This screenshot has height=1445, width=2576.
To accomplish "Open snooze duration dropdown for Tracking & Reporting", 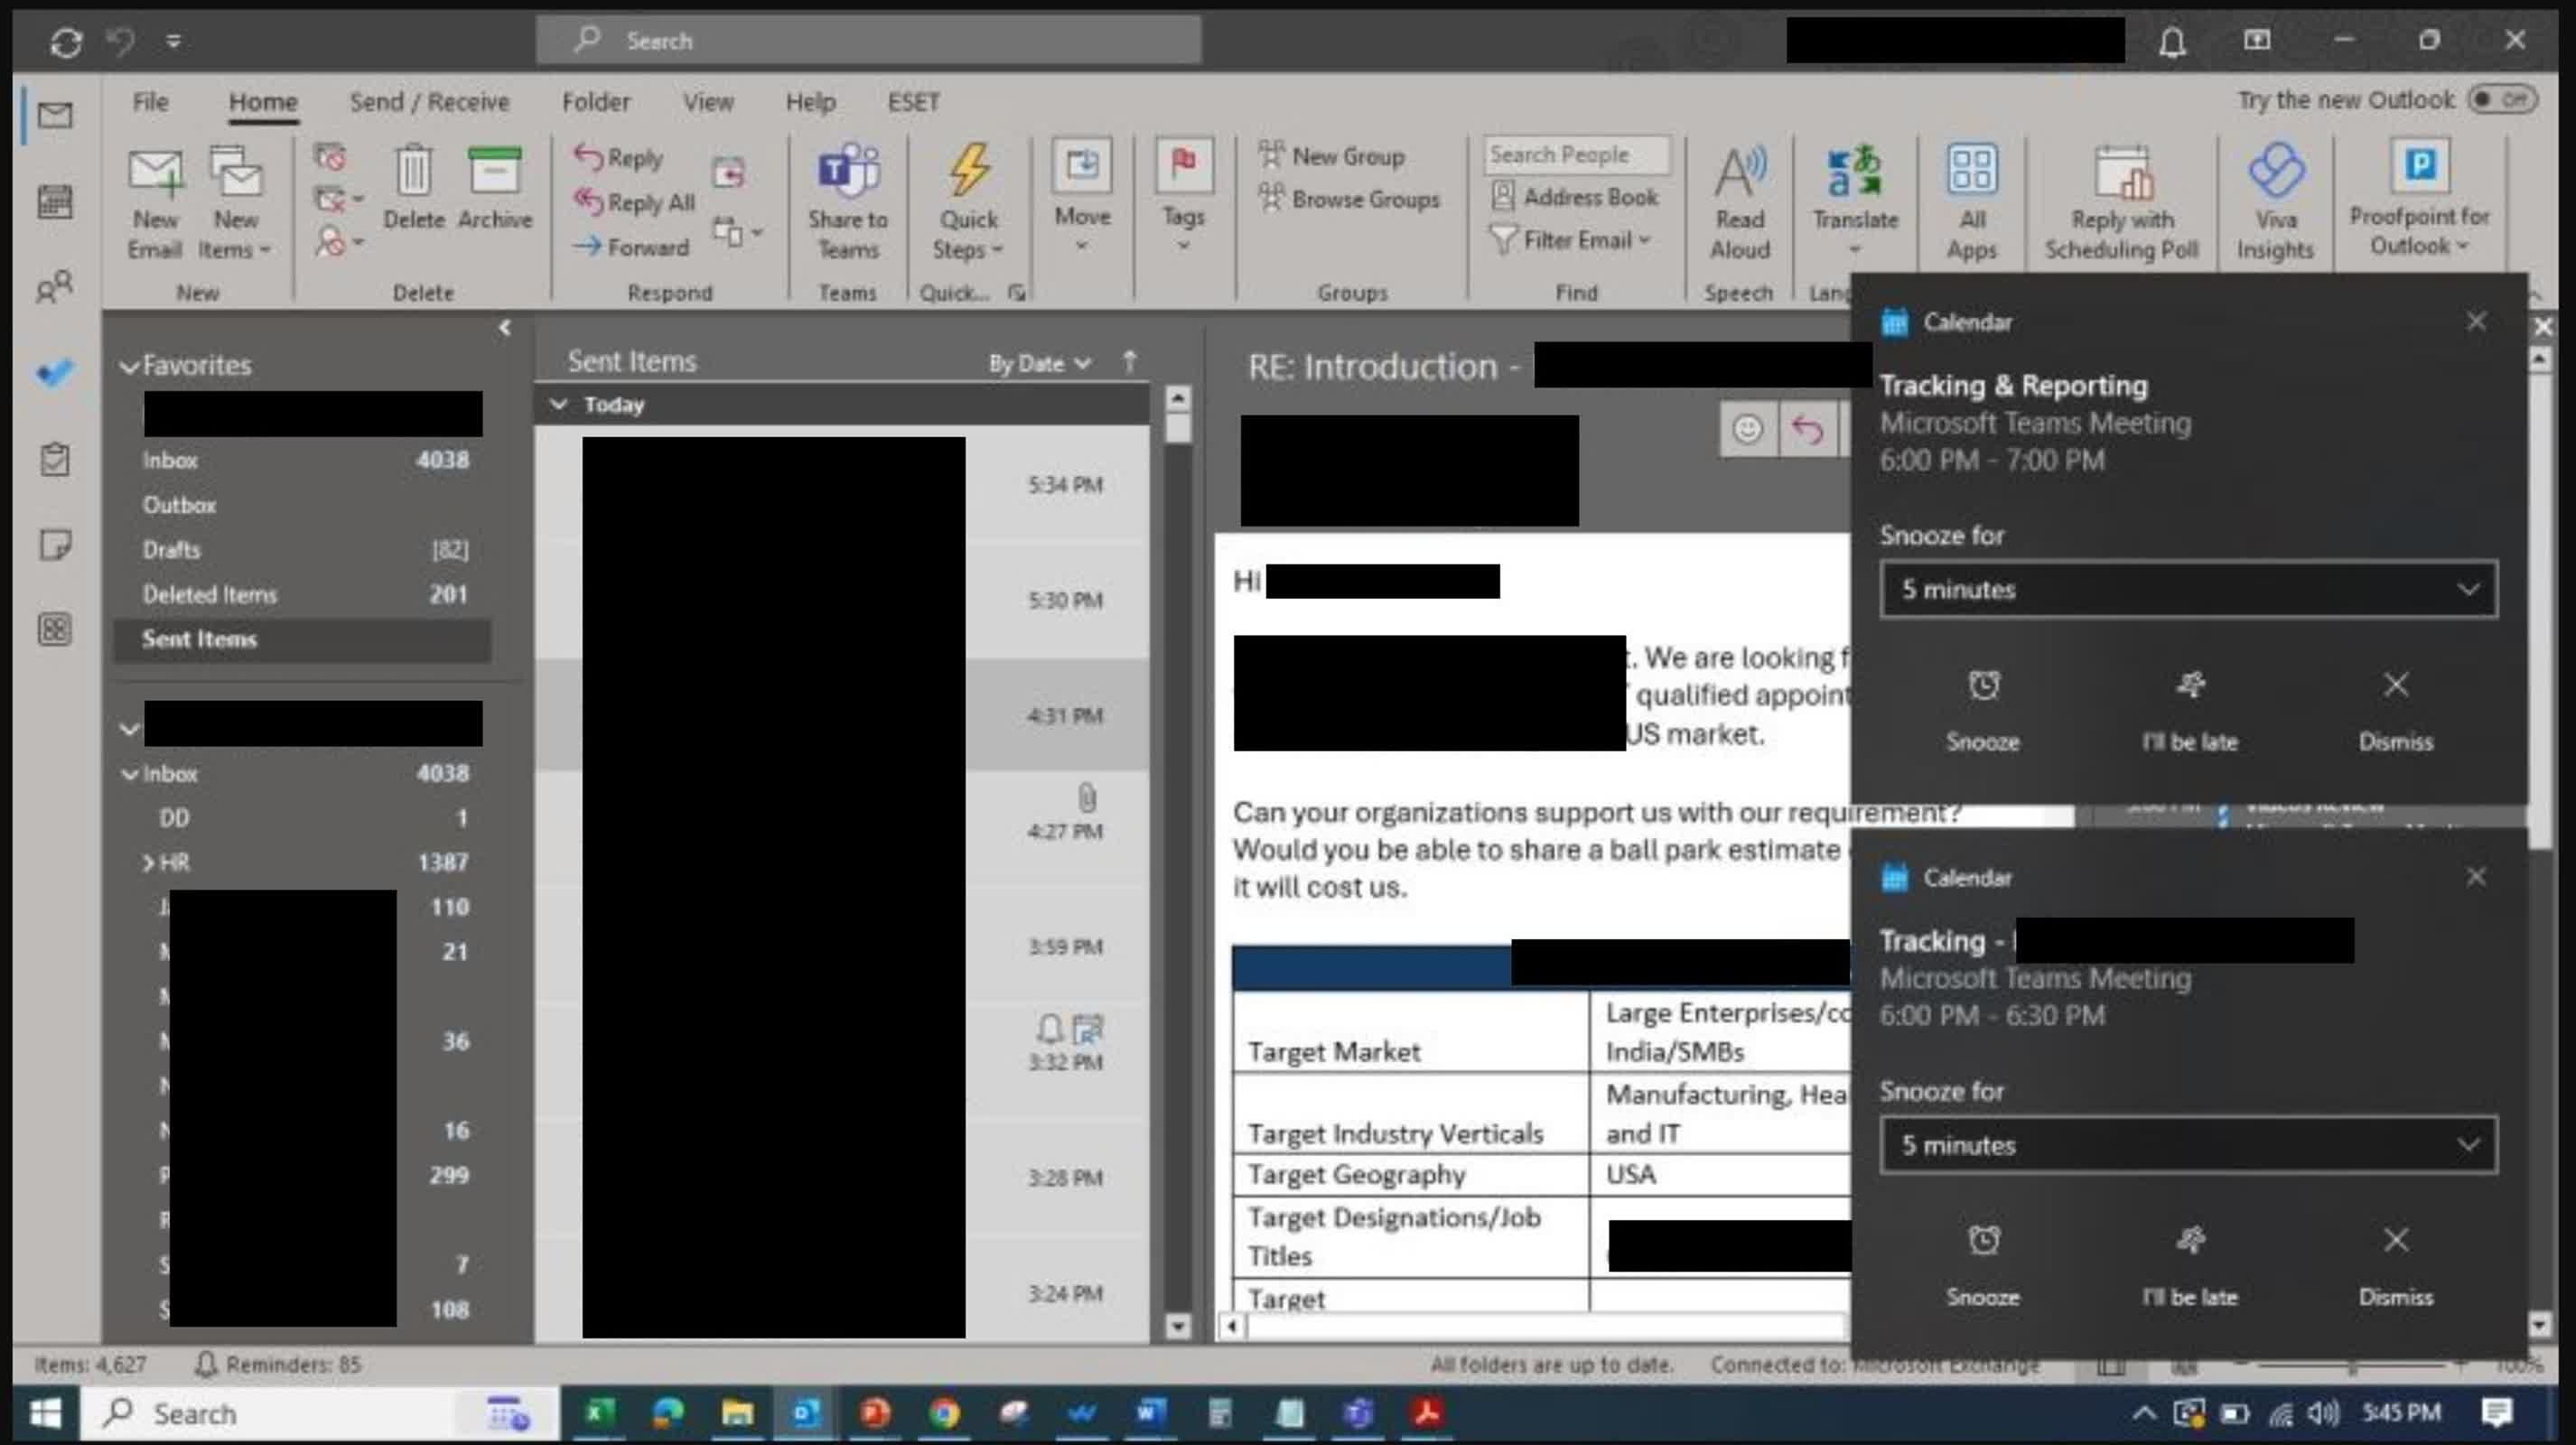I will 2187,590.
